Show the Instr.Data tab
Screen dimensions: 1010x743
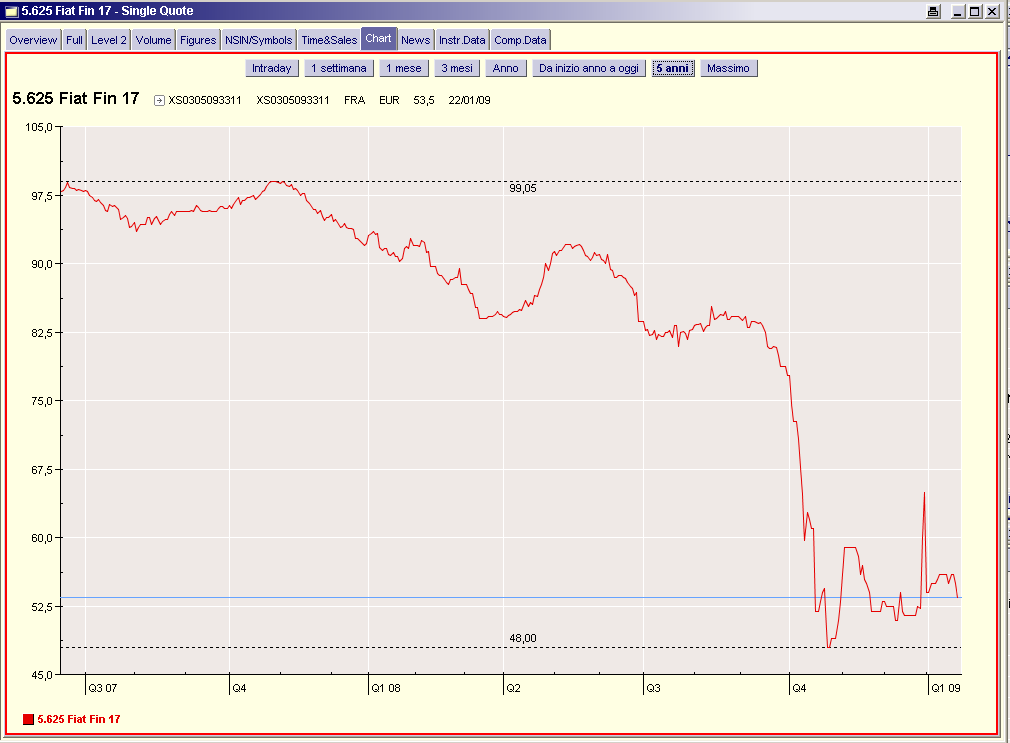(462, 40)
